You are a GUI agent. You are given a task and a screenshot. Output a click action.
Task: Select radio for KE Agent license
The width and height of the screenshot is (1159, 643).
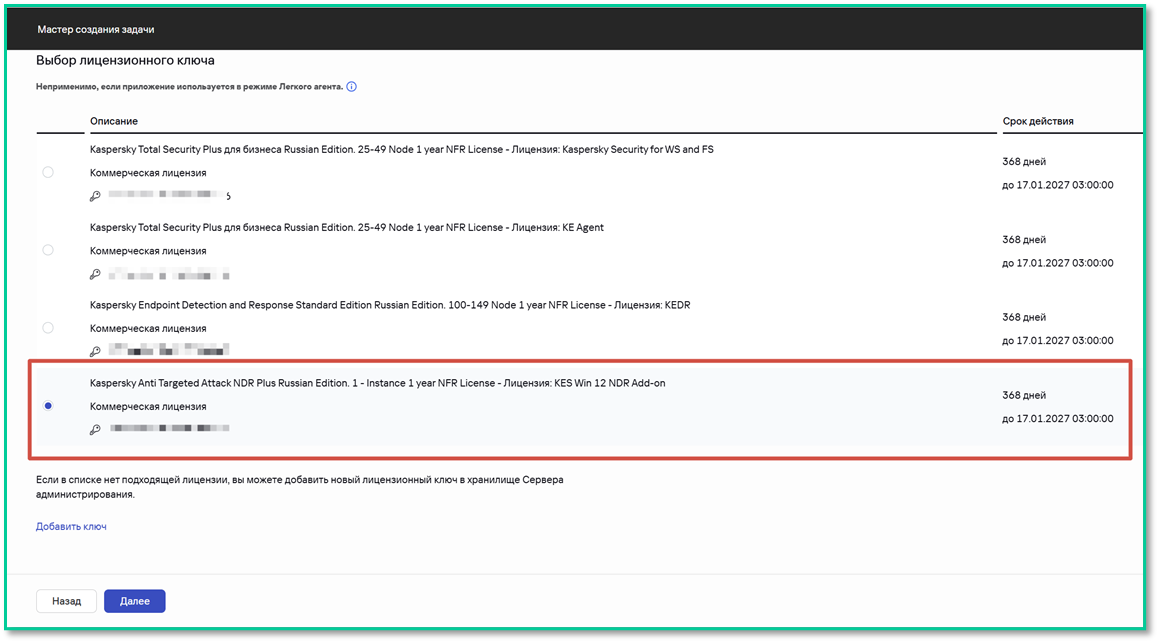tap(48, 250)
